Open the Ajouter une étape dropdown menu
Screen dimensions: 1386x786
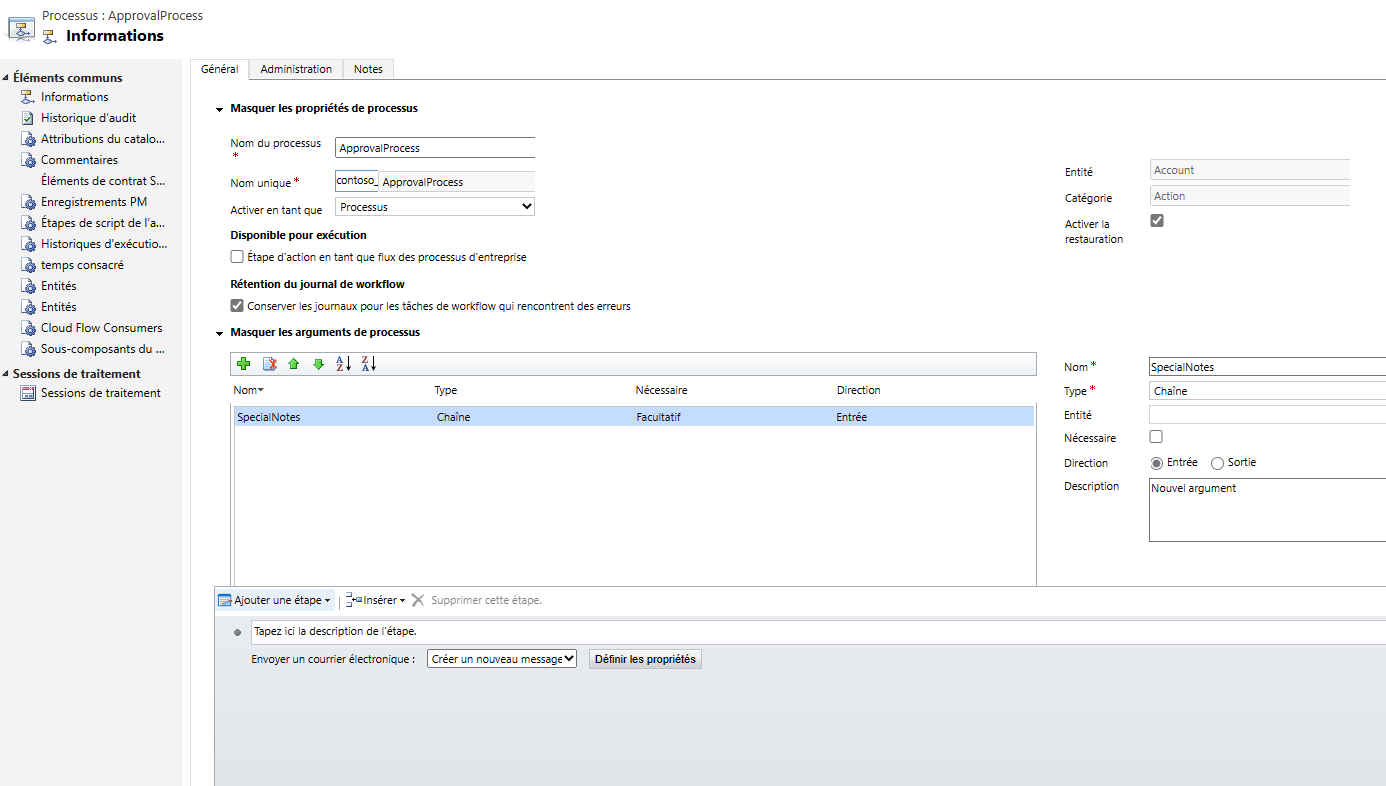[x=275, y=600]
